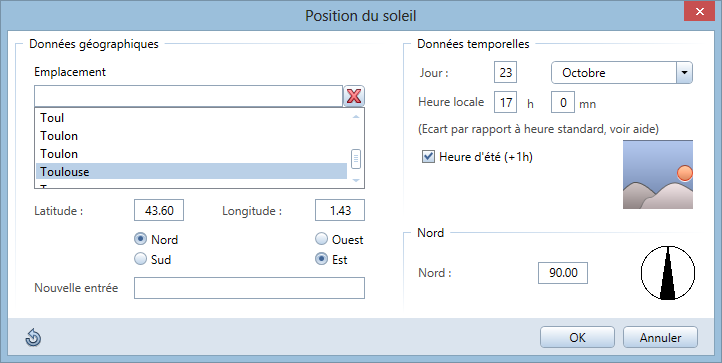The width and height of the screenshot is (722, 363).
Task: Click the north compass dial graphic
Action: [x=668, y=273]
